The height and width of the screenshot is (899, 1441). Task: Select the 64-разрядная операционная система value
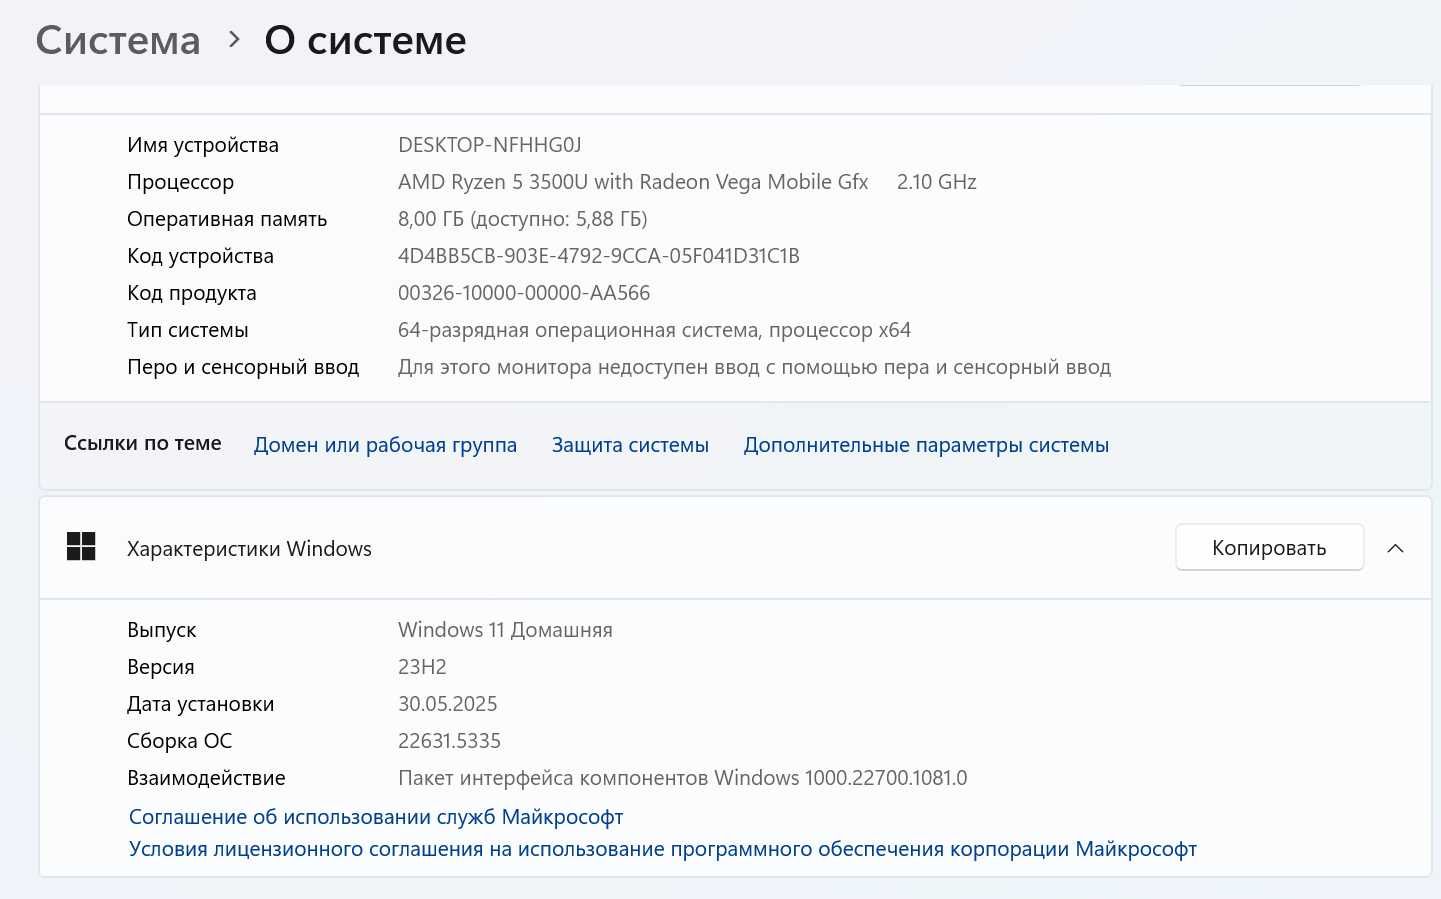pos(654,330)
